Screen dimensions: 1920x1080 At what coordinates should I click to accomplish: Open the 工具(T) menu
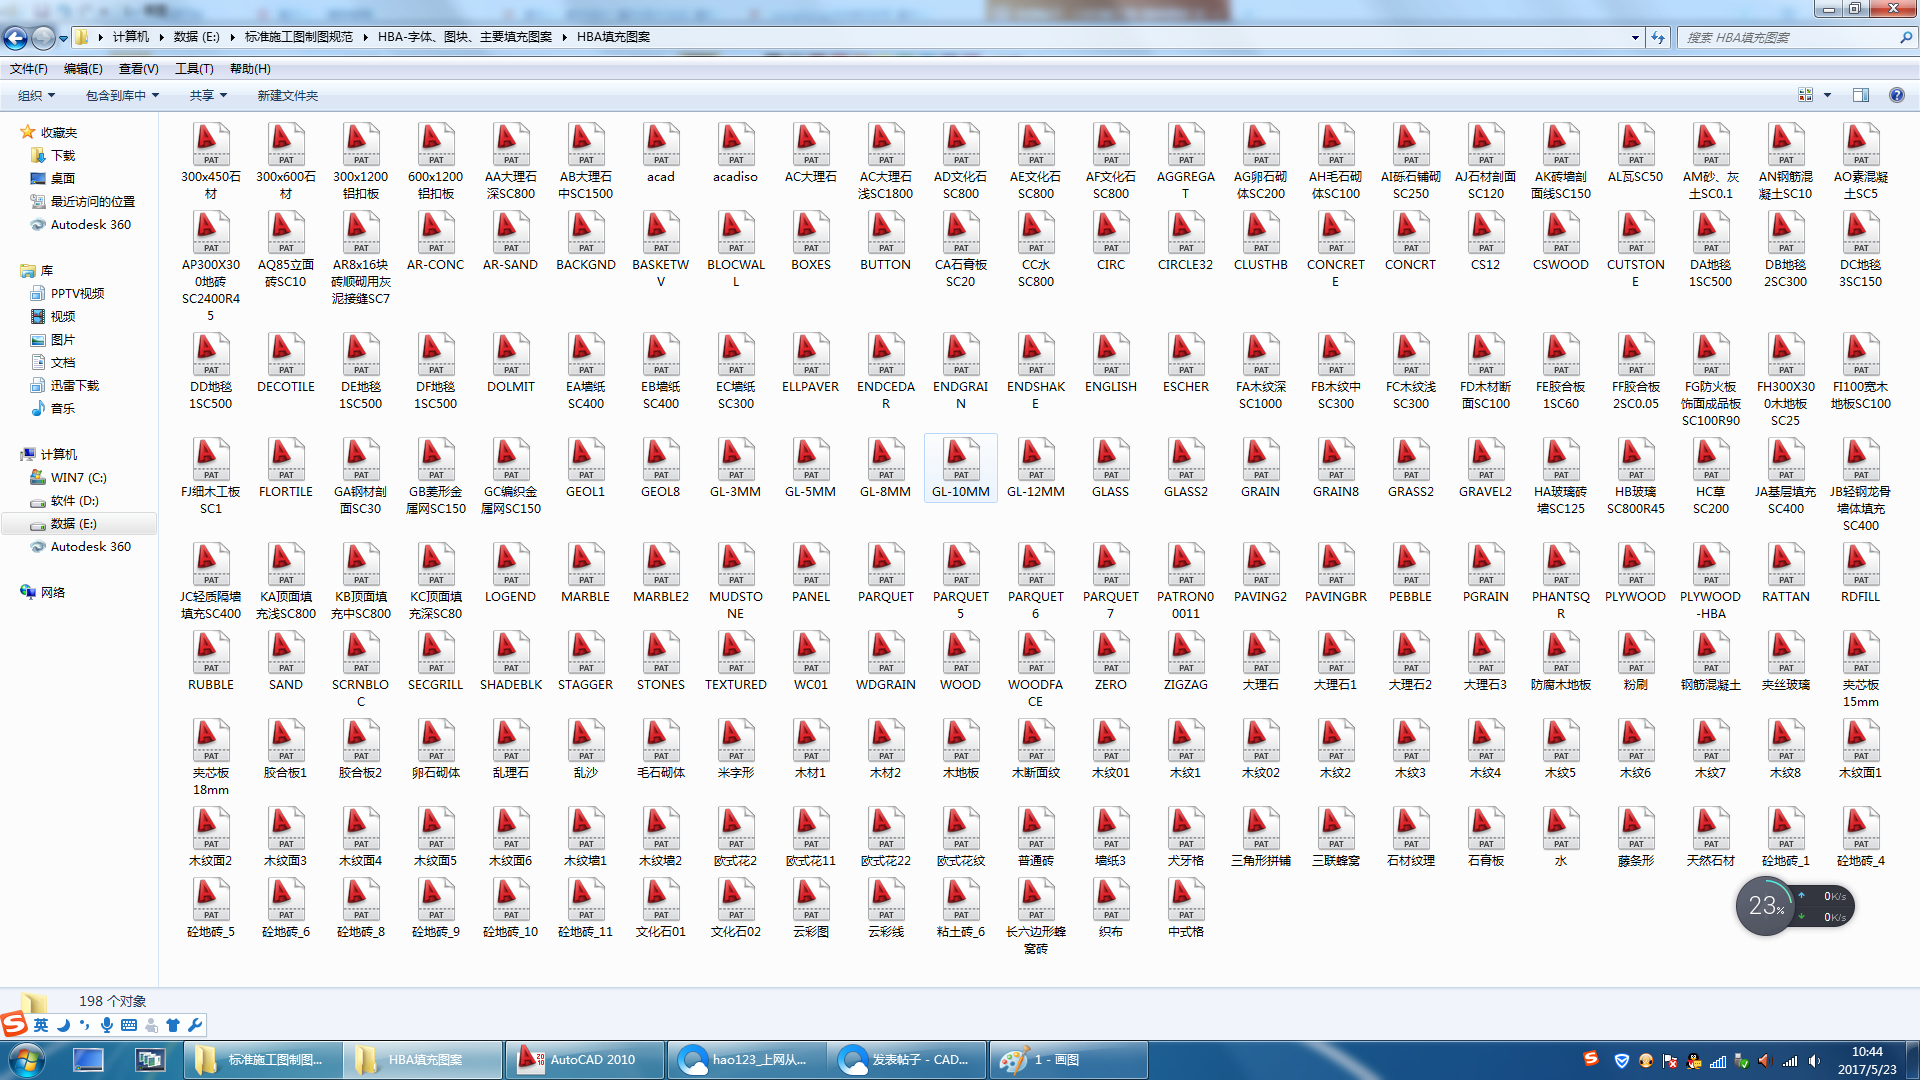194,68
